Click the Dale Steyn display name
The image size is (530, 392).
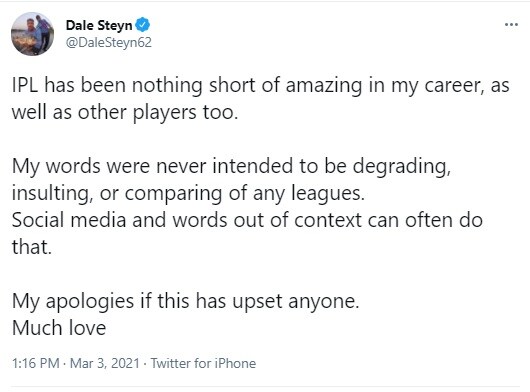click(99, 25)
